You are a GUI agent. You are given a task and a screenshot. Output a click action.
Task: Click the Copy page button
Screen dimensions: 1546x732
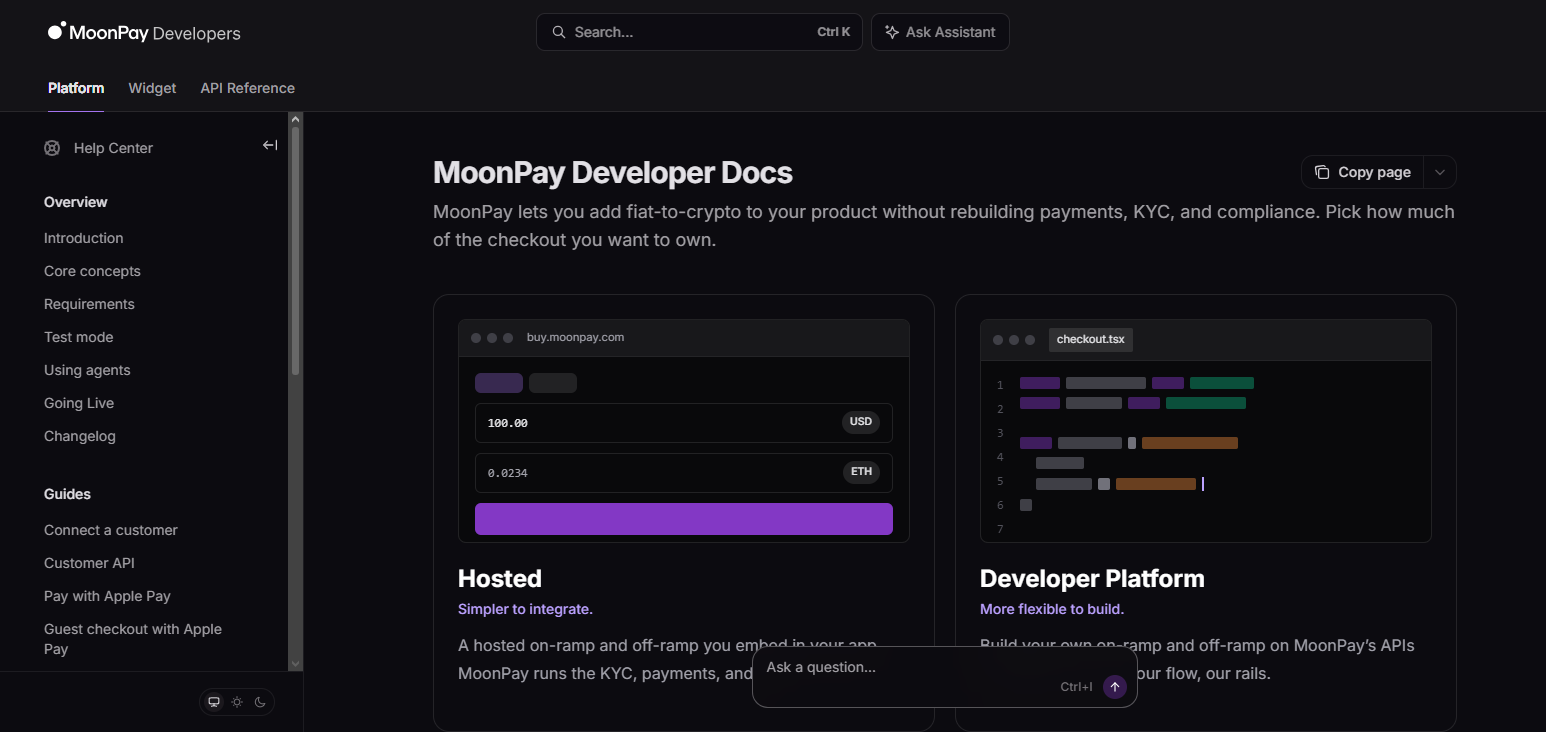tap(1363, 172)
